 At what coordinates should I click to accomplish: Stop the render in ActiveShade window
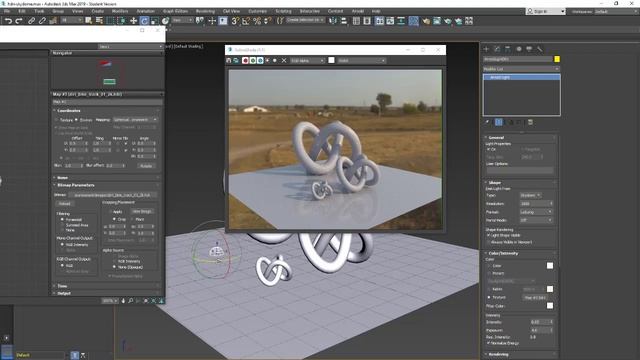point(284,60)
